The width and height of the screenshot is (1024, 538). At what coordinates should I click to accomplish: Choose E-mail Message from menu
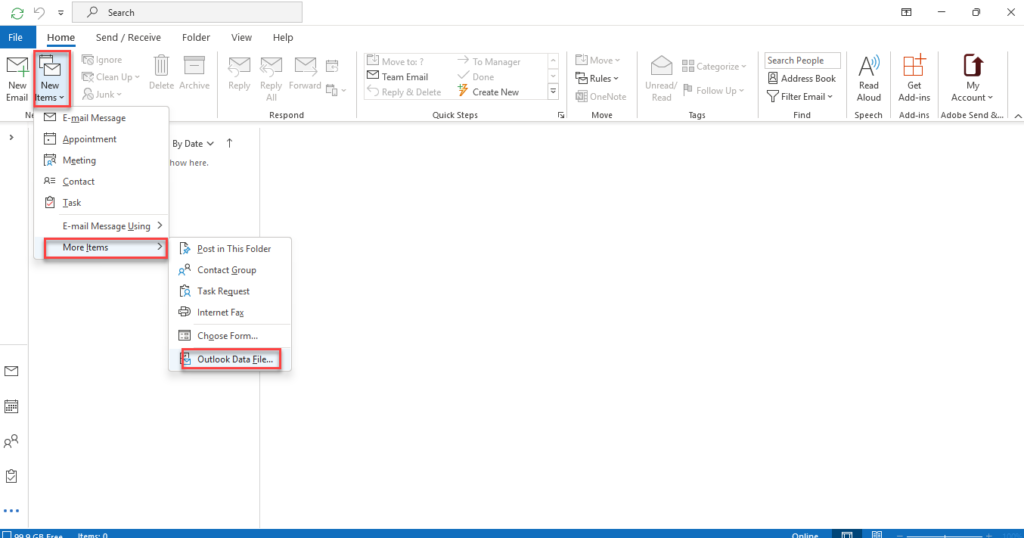pos(102,118)
